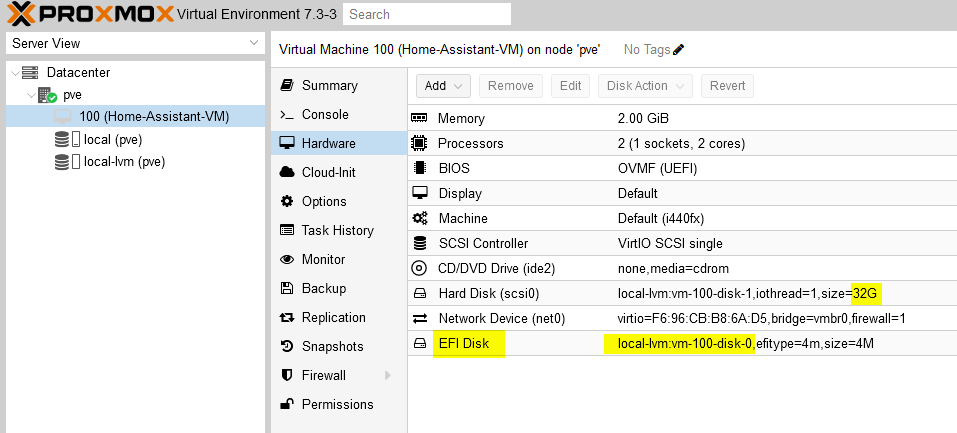Select the 100 (Home-Assistant-VM) tree item
This screenshot has width=957, height=433.
click(x=154, y=117)
